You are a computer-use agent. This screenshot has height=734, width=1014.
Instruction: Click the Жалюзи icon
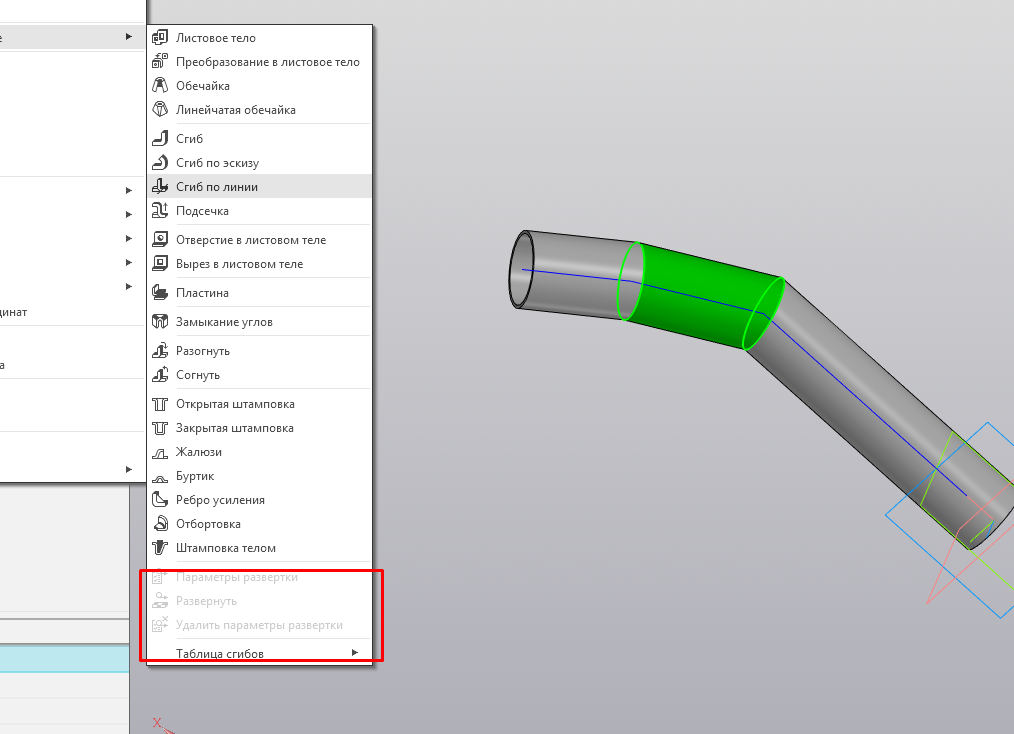pos(160,452)
